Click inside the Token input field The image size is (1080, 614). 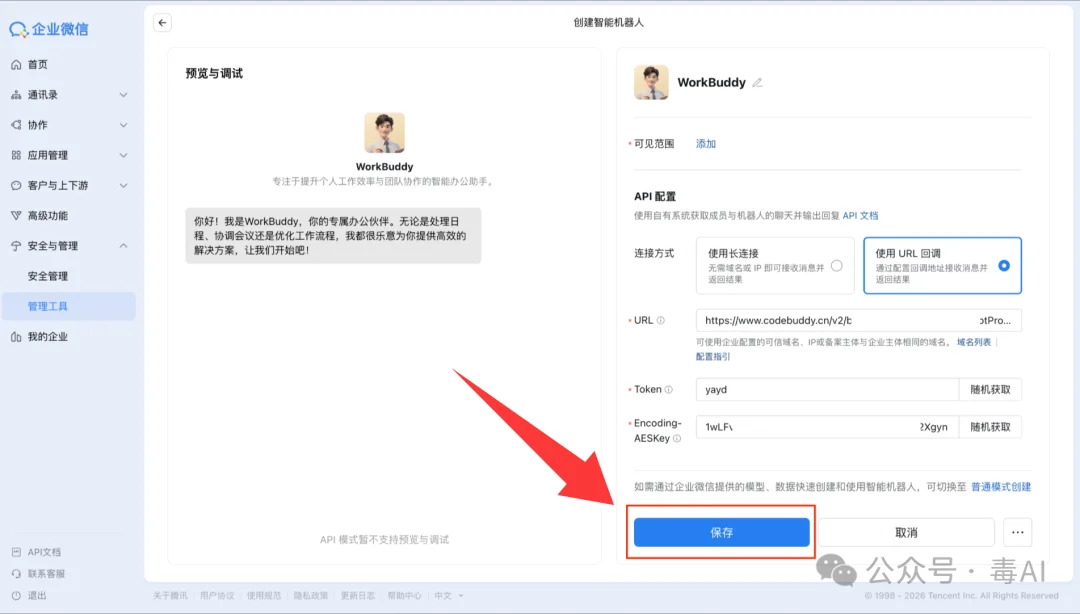tap(830, 389)
